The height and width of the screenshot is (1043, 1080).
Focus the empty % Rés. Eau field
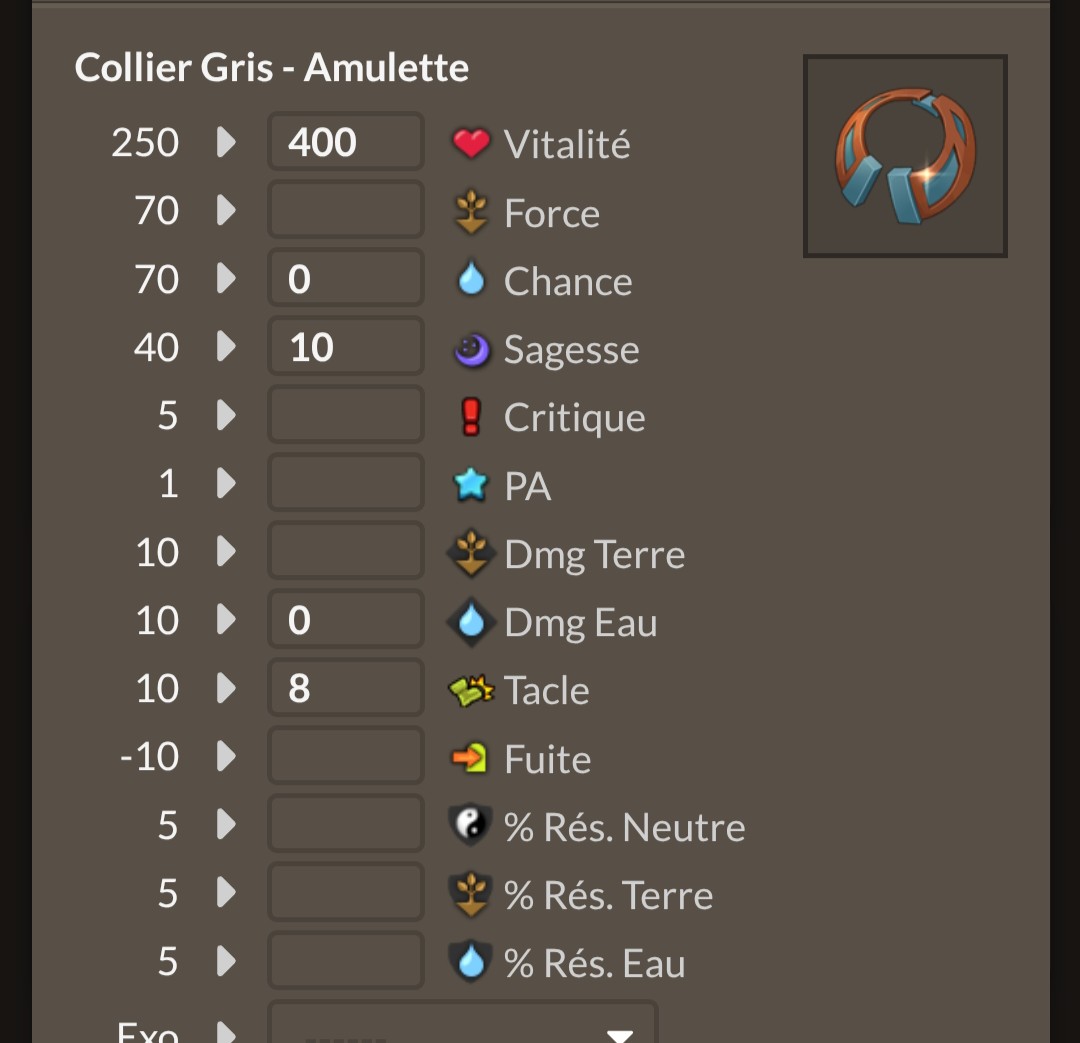coord(346,960)
